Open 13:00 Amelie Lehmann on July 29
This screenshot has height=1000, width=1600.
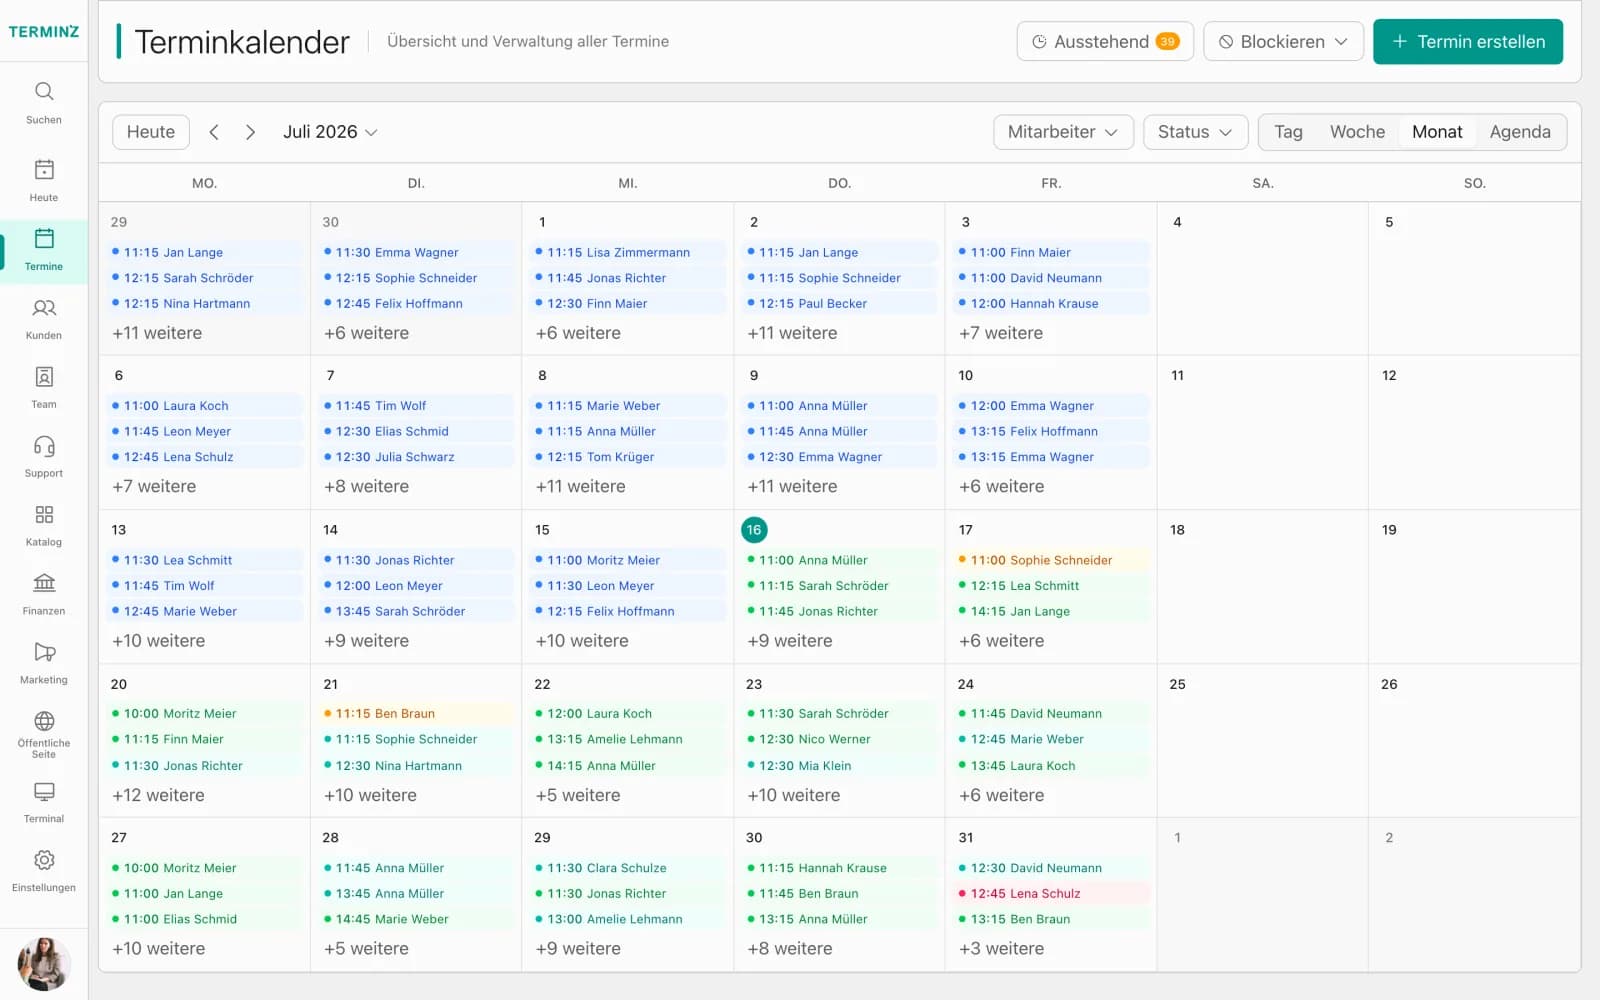[629, 920]
